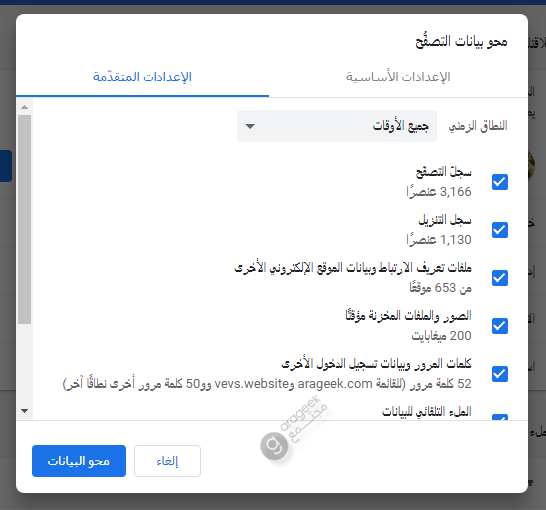
Task: Click the scrollbar track below the thumb
Action: 24,364
